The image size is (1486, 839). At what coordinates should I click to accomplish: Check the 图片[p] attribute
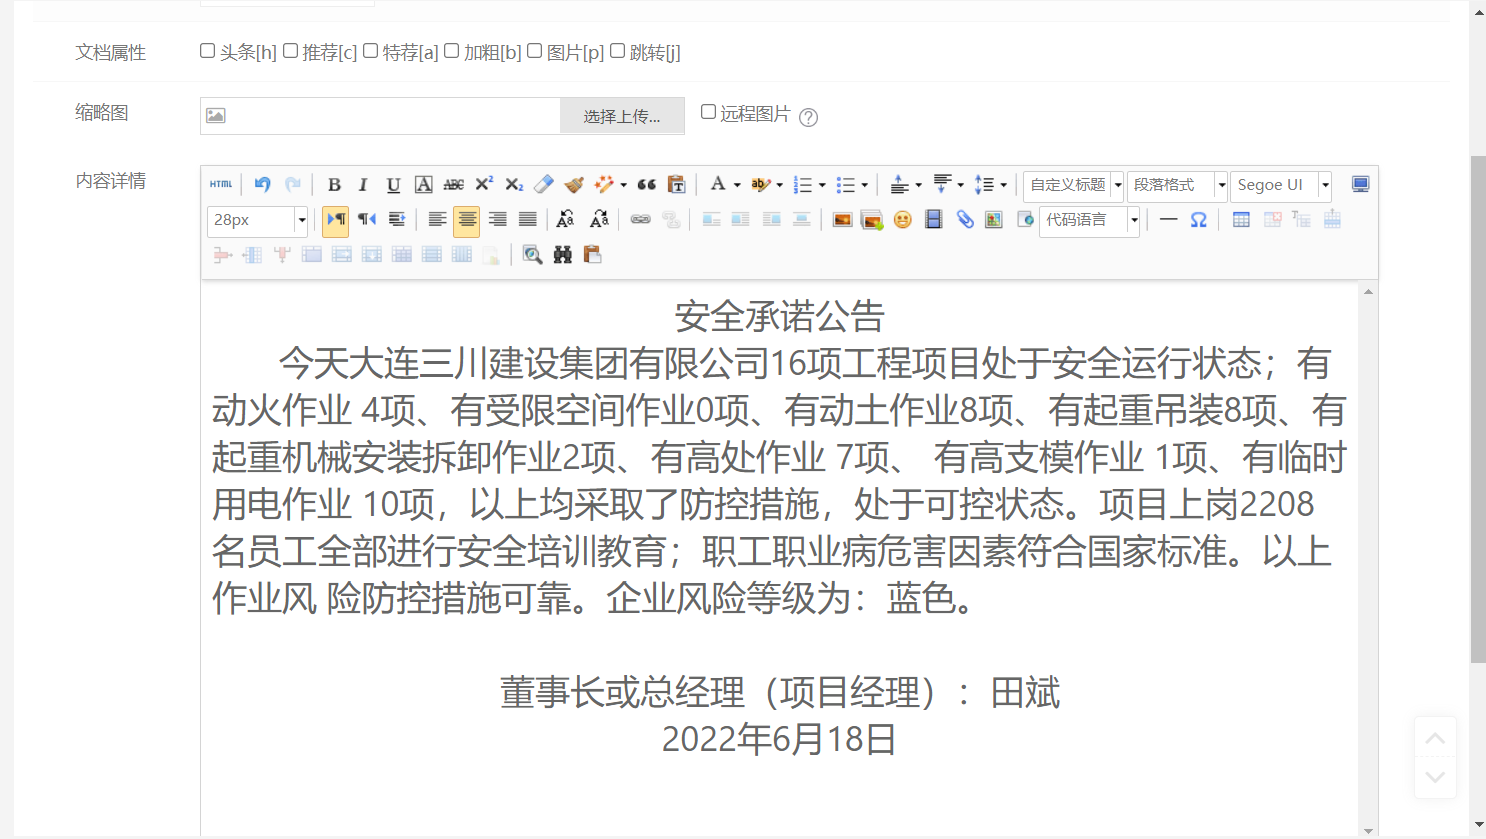(x=535, y=51)
